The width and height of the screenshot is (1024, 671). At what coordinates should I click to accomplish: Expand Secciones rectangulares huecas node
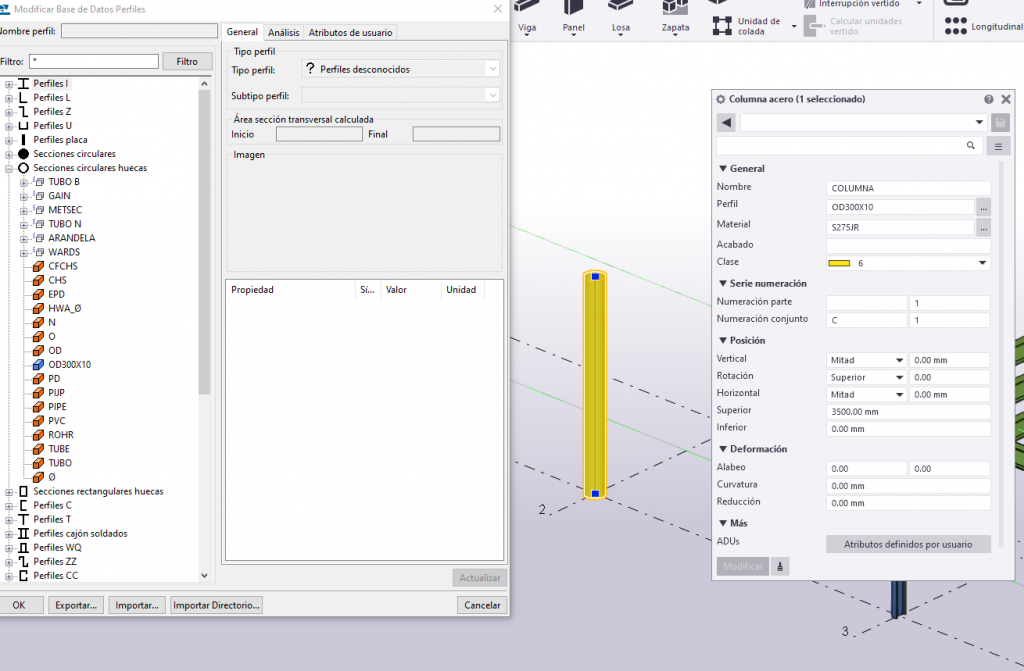pyautogui.click(x=9, y=492)
